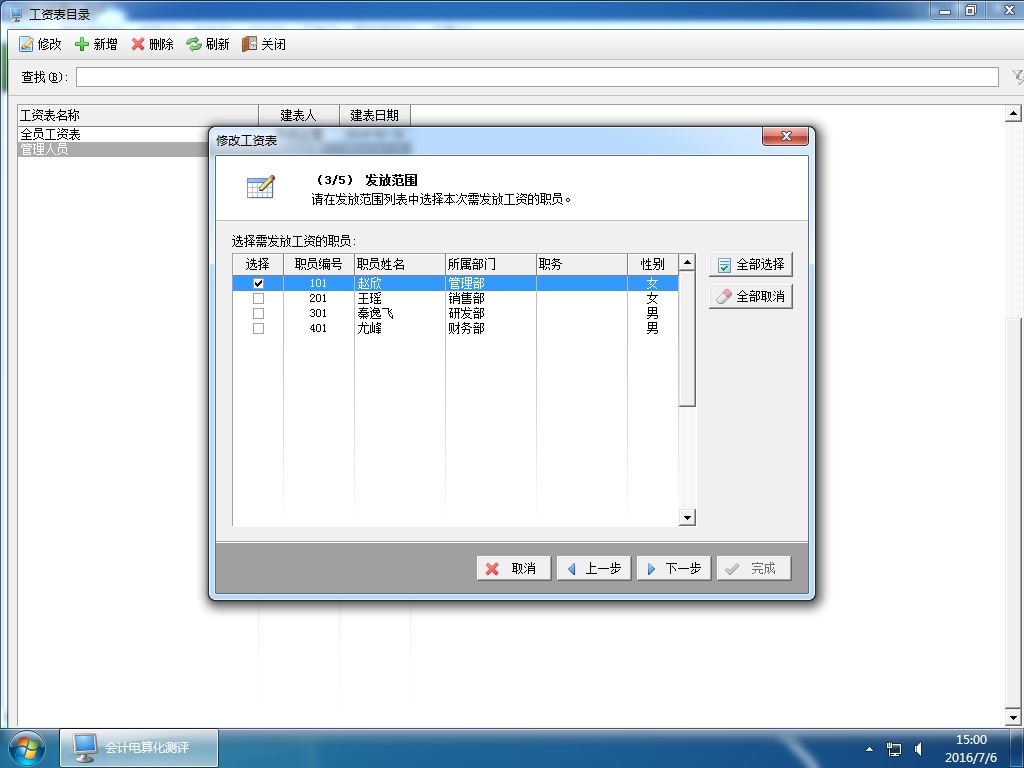Click the Windows Start orb
The width and height of the screenshot is (1024, 768).
click(27, 748)
